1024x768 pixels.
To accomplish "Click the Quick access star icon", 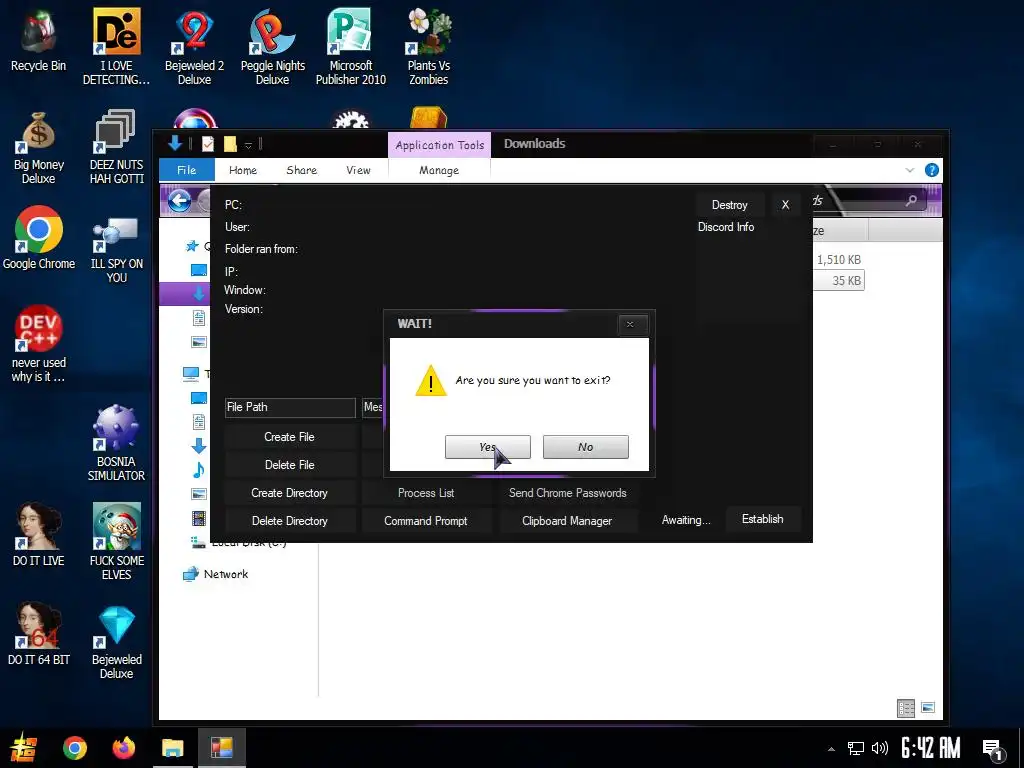I will (x=192, y=246).
